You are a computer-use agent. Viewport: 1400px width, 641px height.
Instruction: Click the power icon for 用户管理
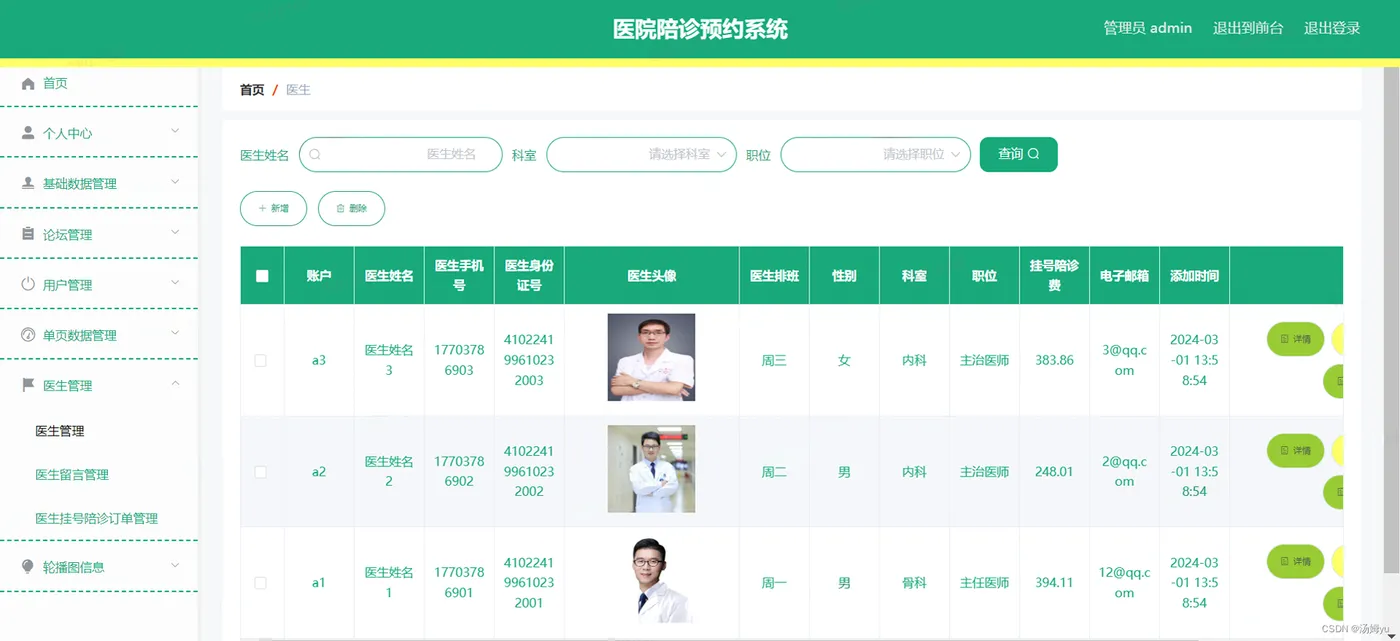pyautogui.click(x=28, y=284)
